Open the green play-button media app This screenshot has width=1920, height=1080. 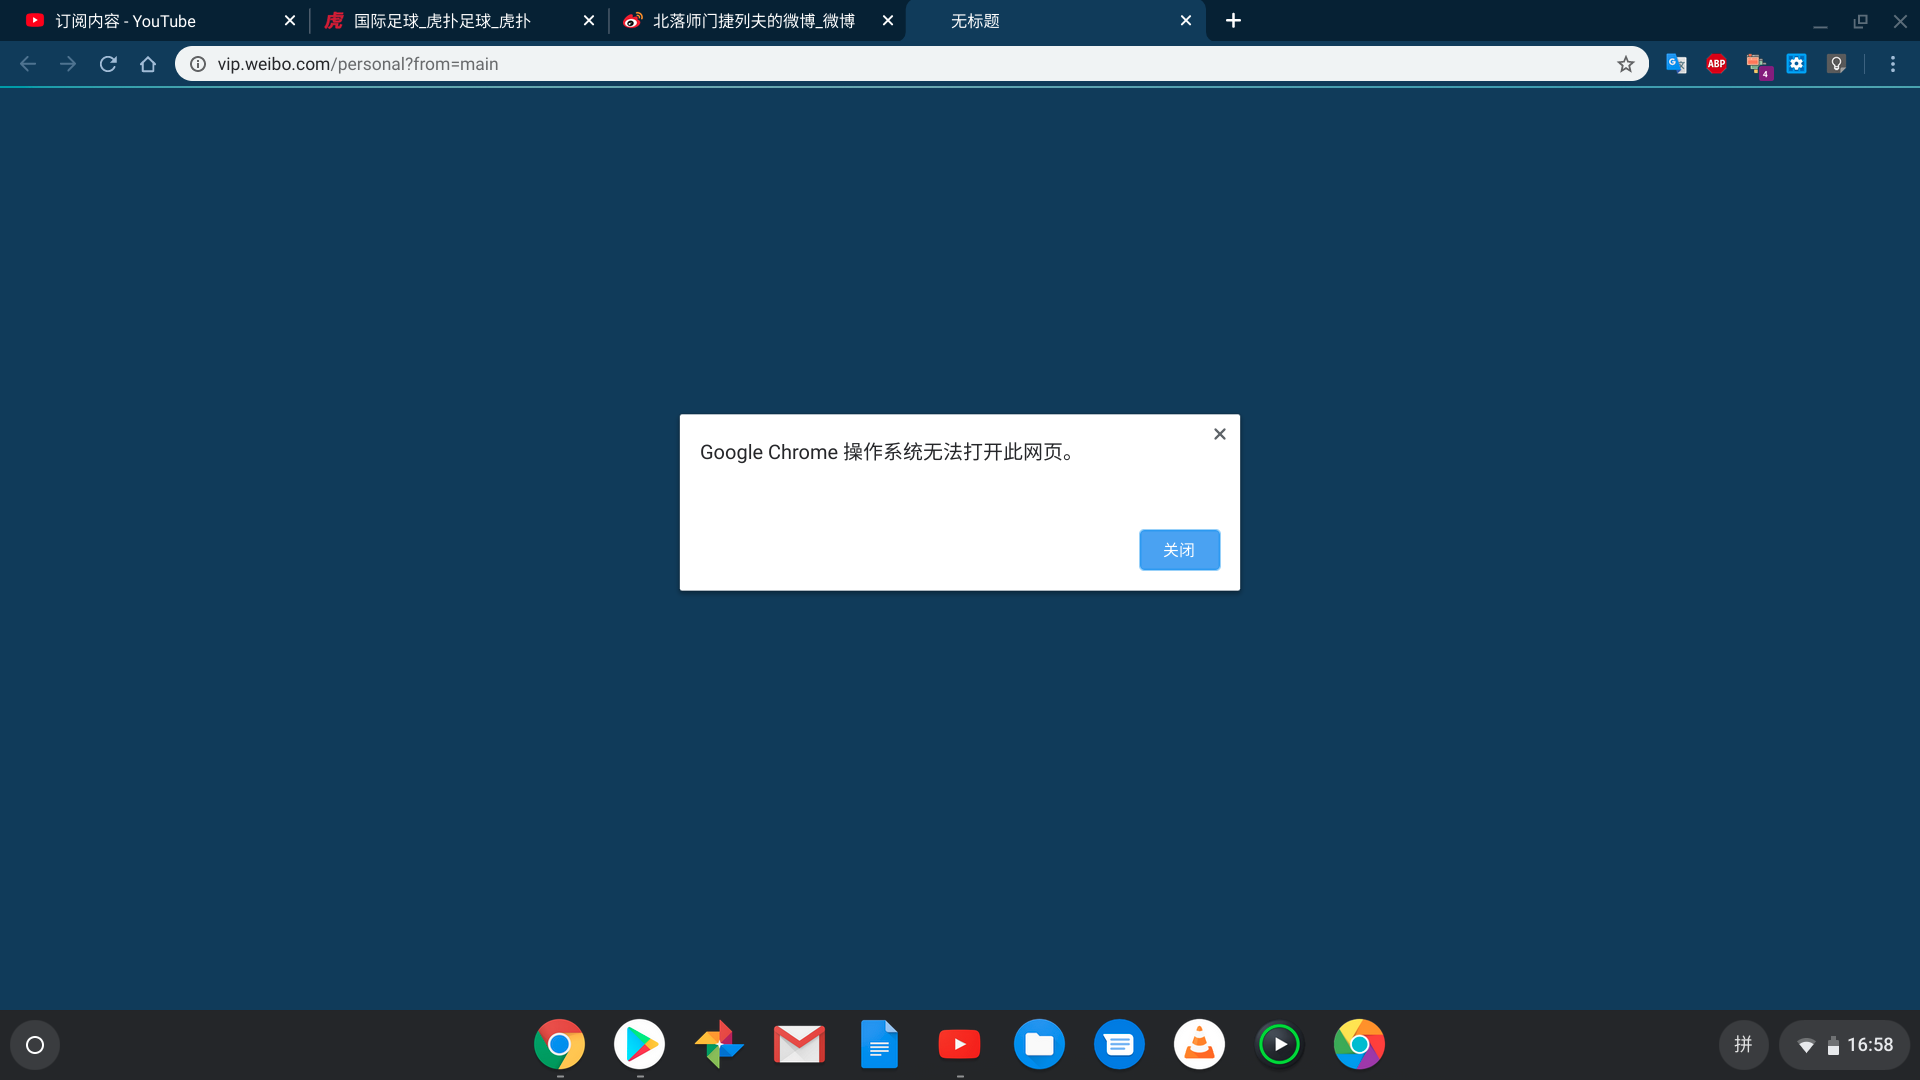[1279, 1045]
